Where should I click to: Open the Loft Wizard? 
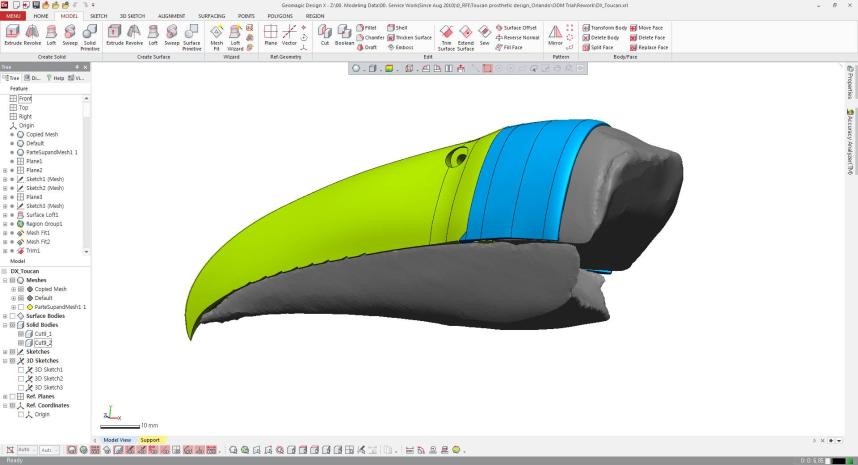(x=236, y=35)
